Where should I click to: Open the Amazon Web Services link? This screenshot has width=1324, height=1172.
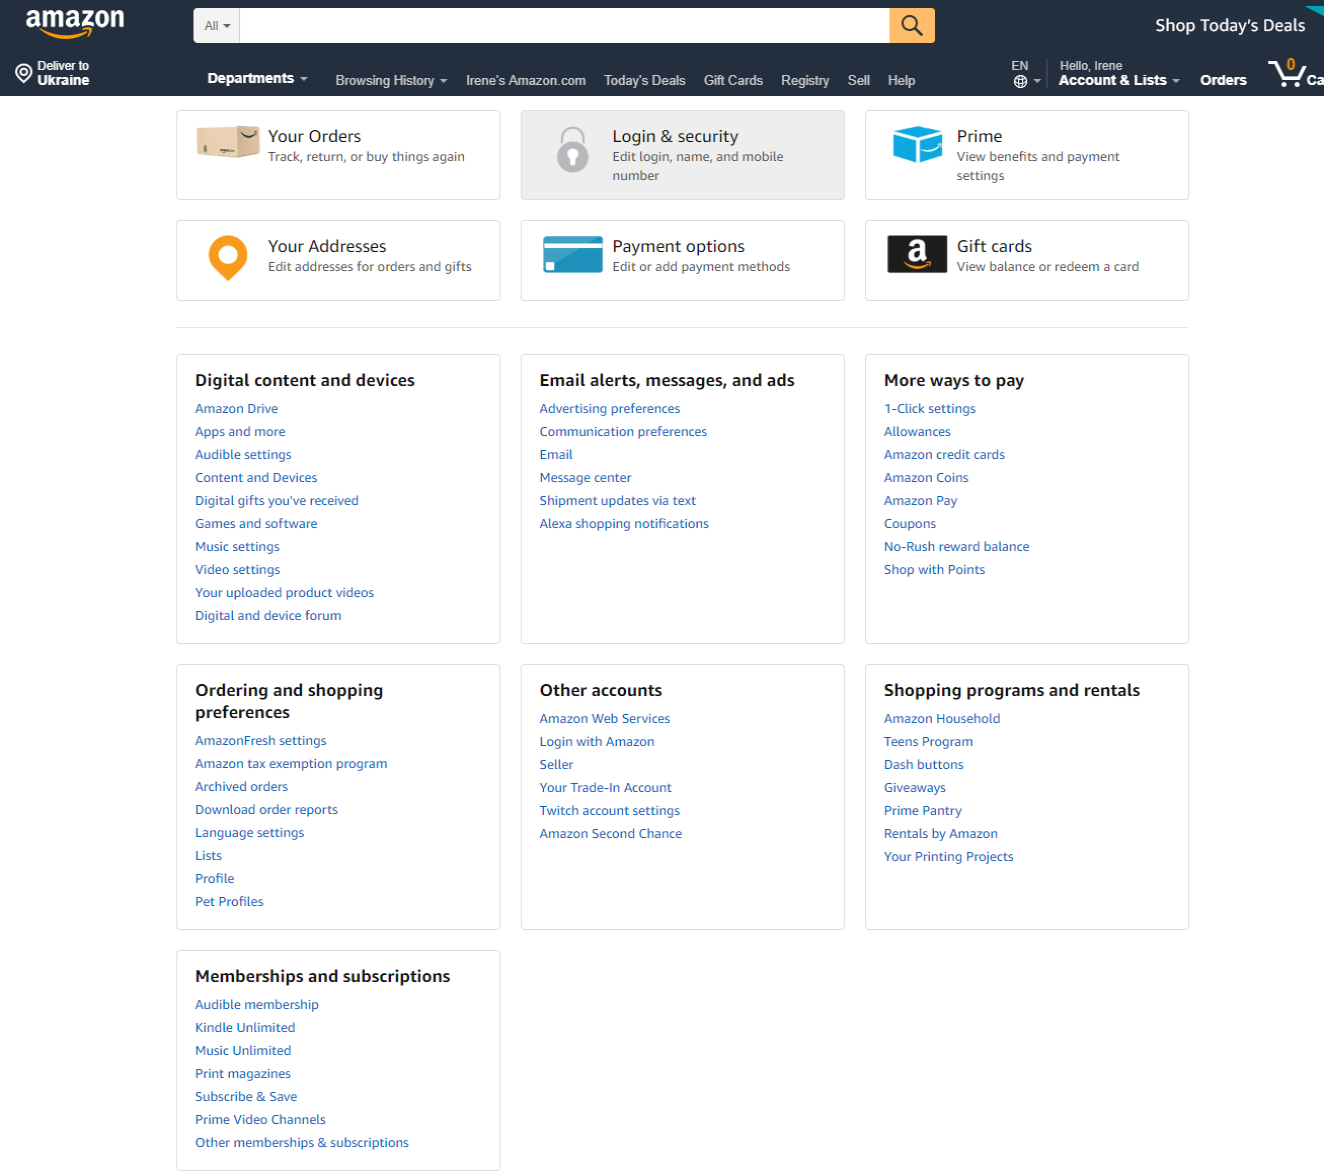pyautogui.click(x=604, y=718)
